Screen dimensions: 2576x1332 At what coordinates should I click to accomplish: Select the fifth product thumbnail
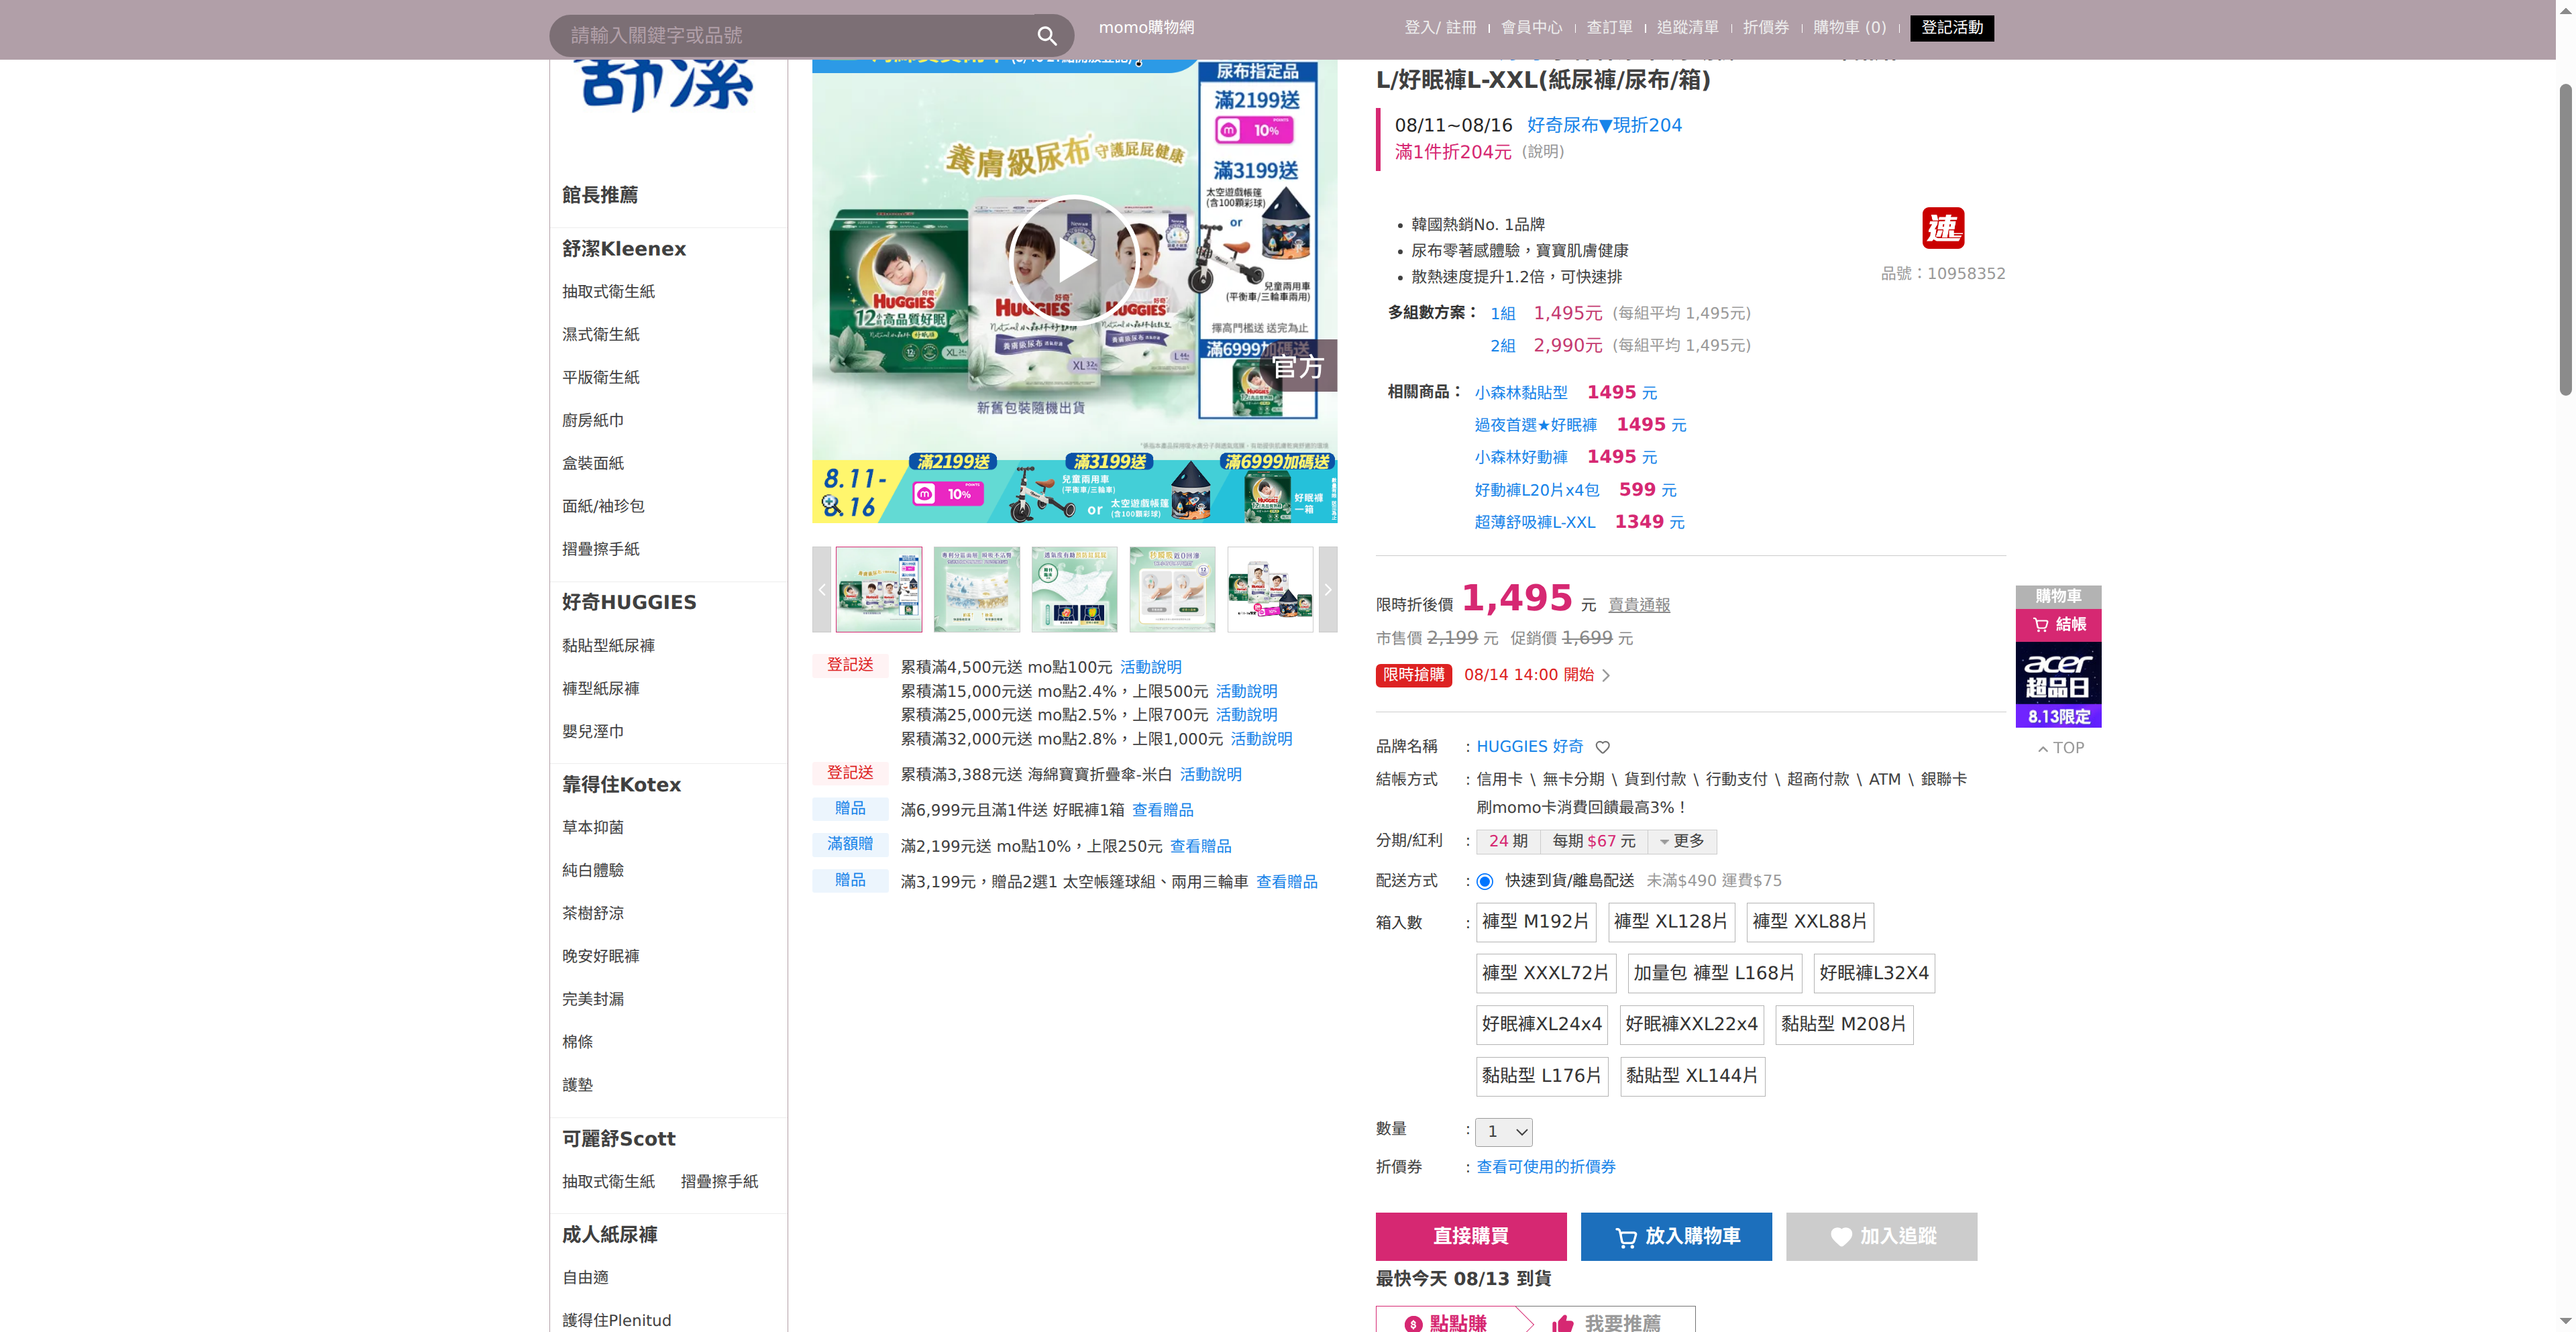[1270, 589]
